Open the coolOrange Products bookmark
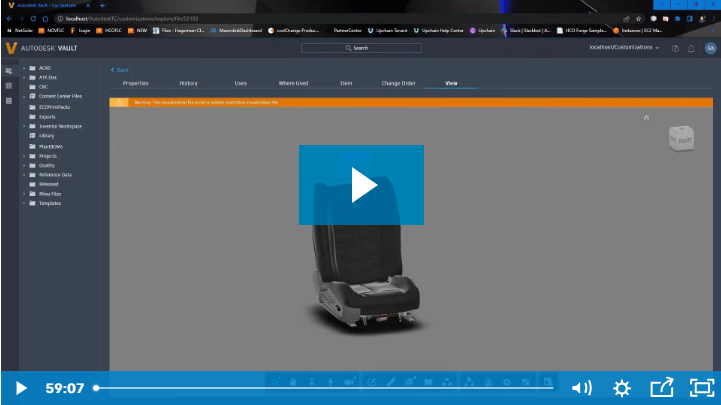Image resolution: width=721 pixels, height=405 pixels. tap(293, 30)
